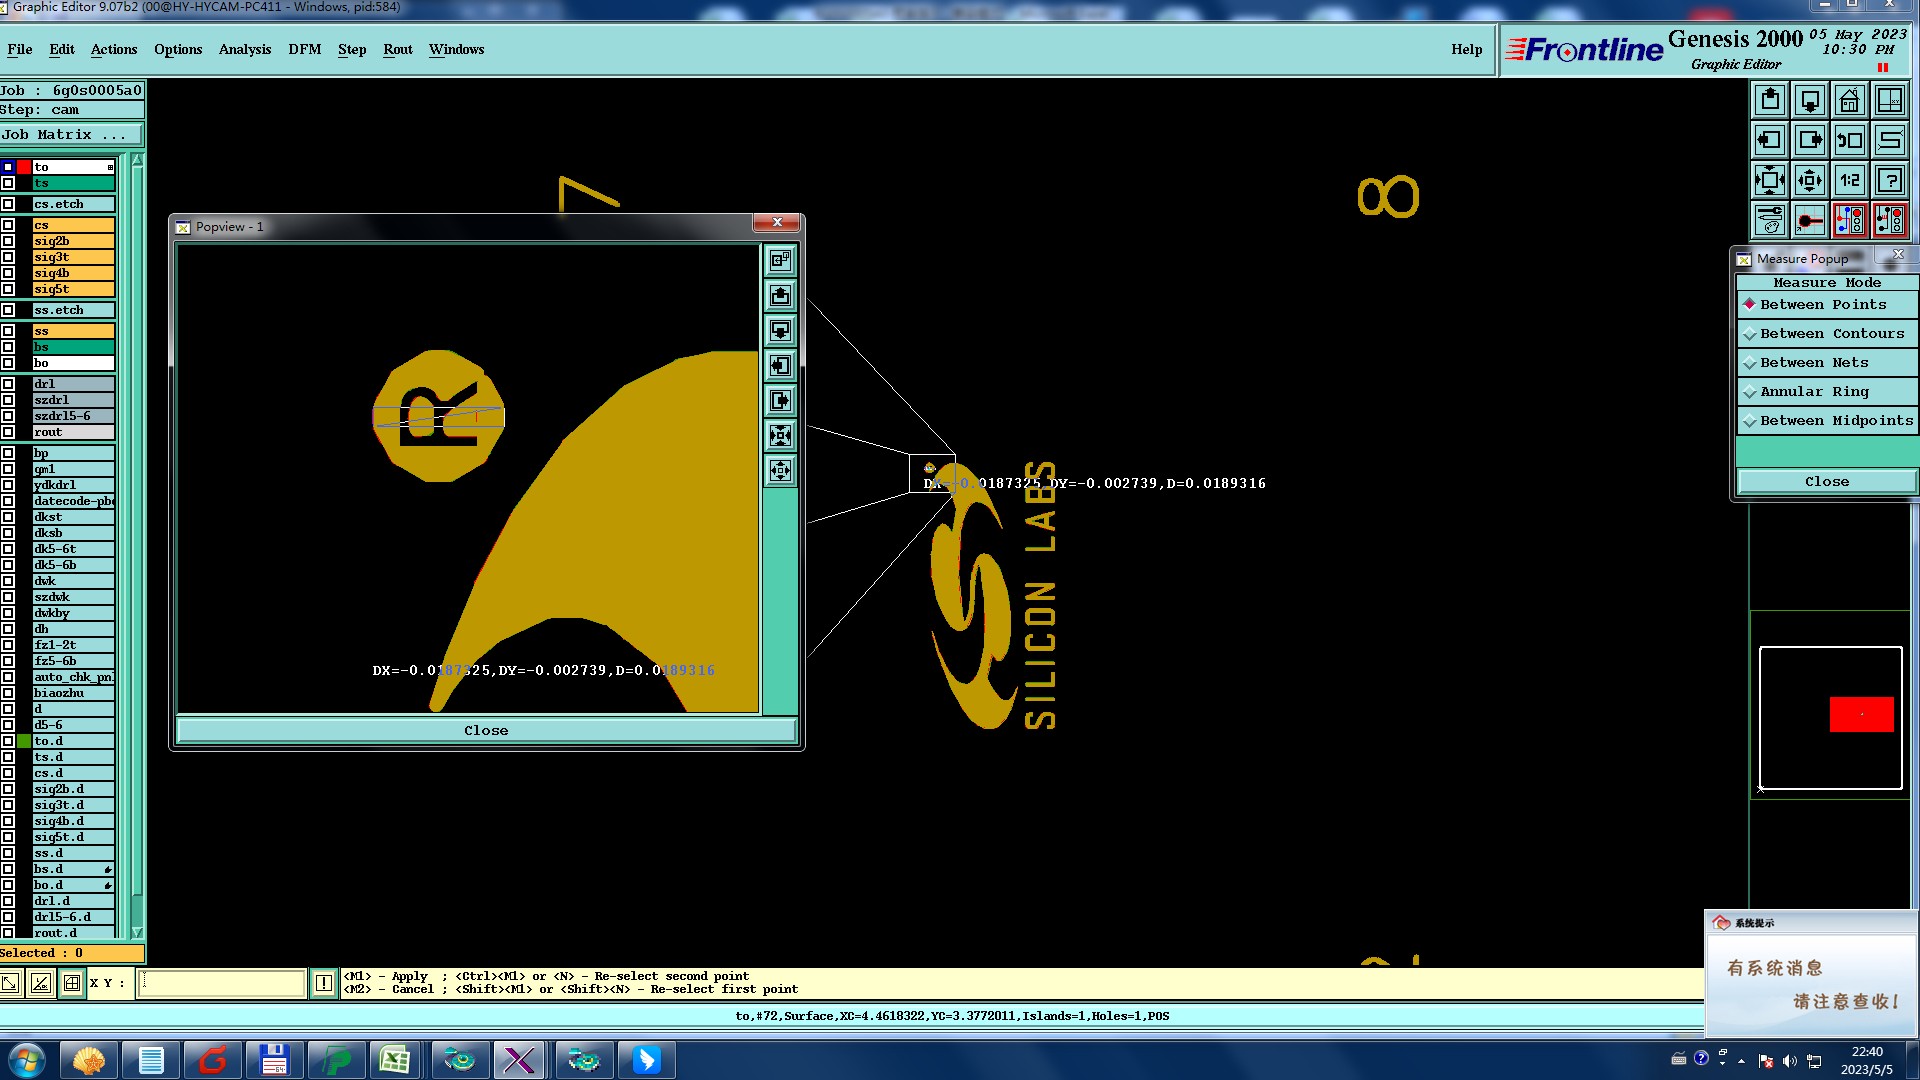Viewport: 1920px width, 1080px height.
Task: Click the previous view undo zoom icon
Action: (x=1850, y=140)
